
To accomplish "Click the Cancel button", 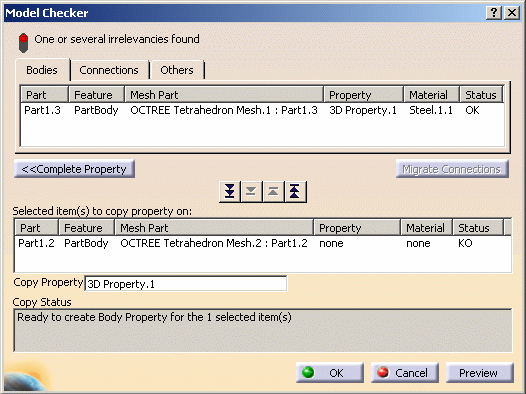I will pos(405,373).
